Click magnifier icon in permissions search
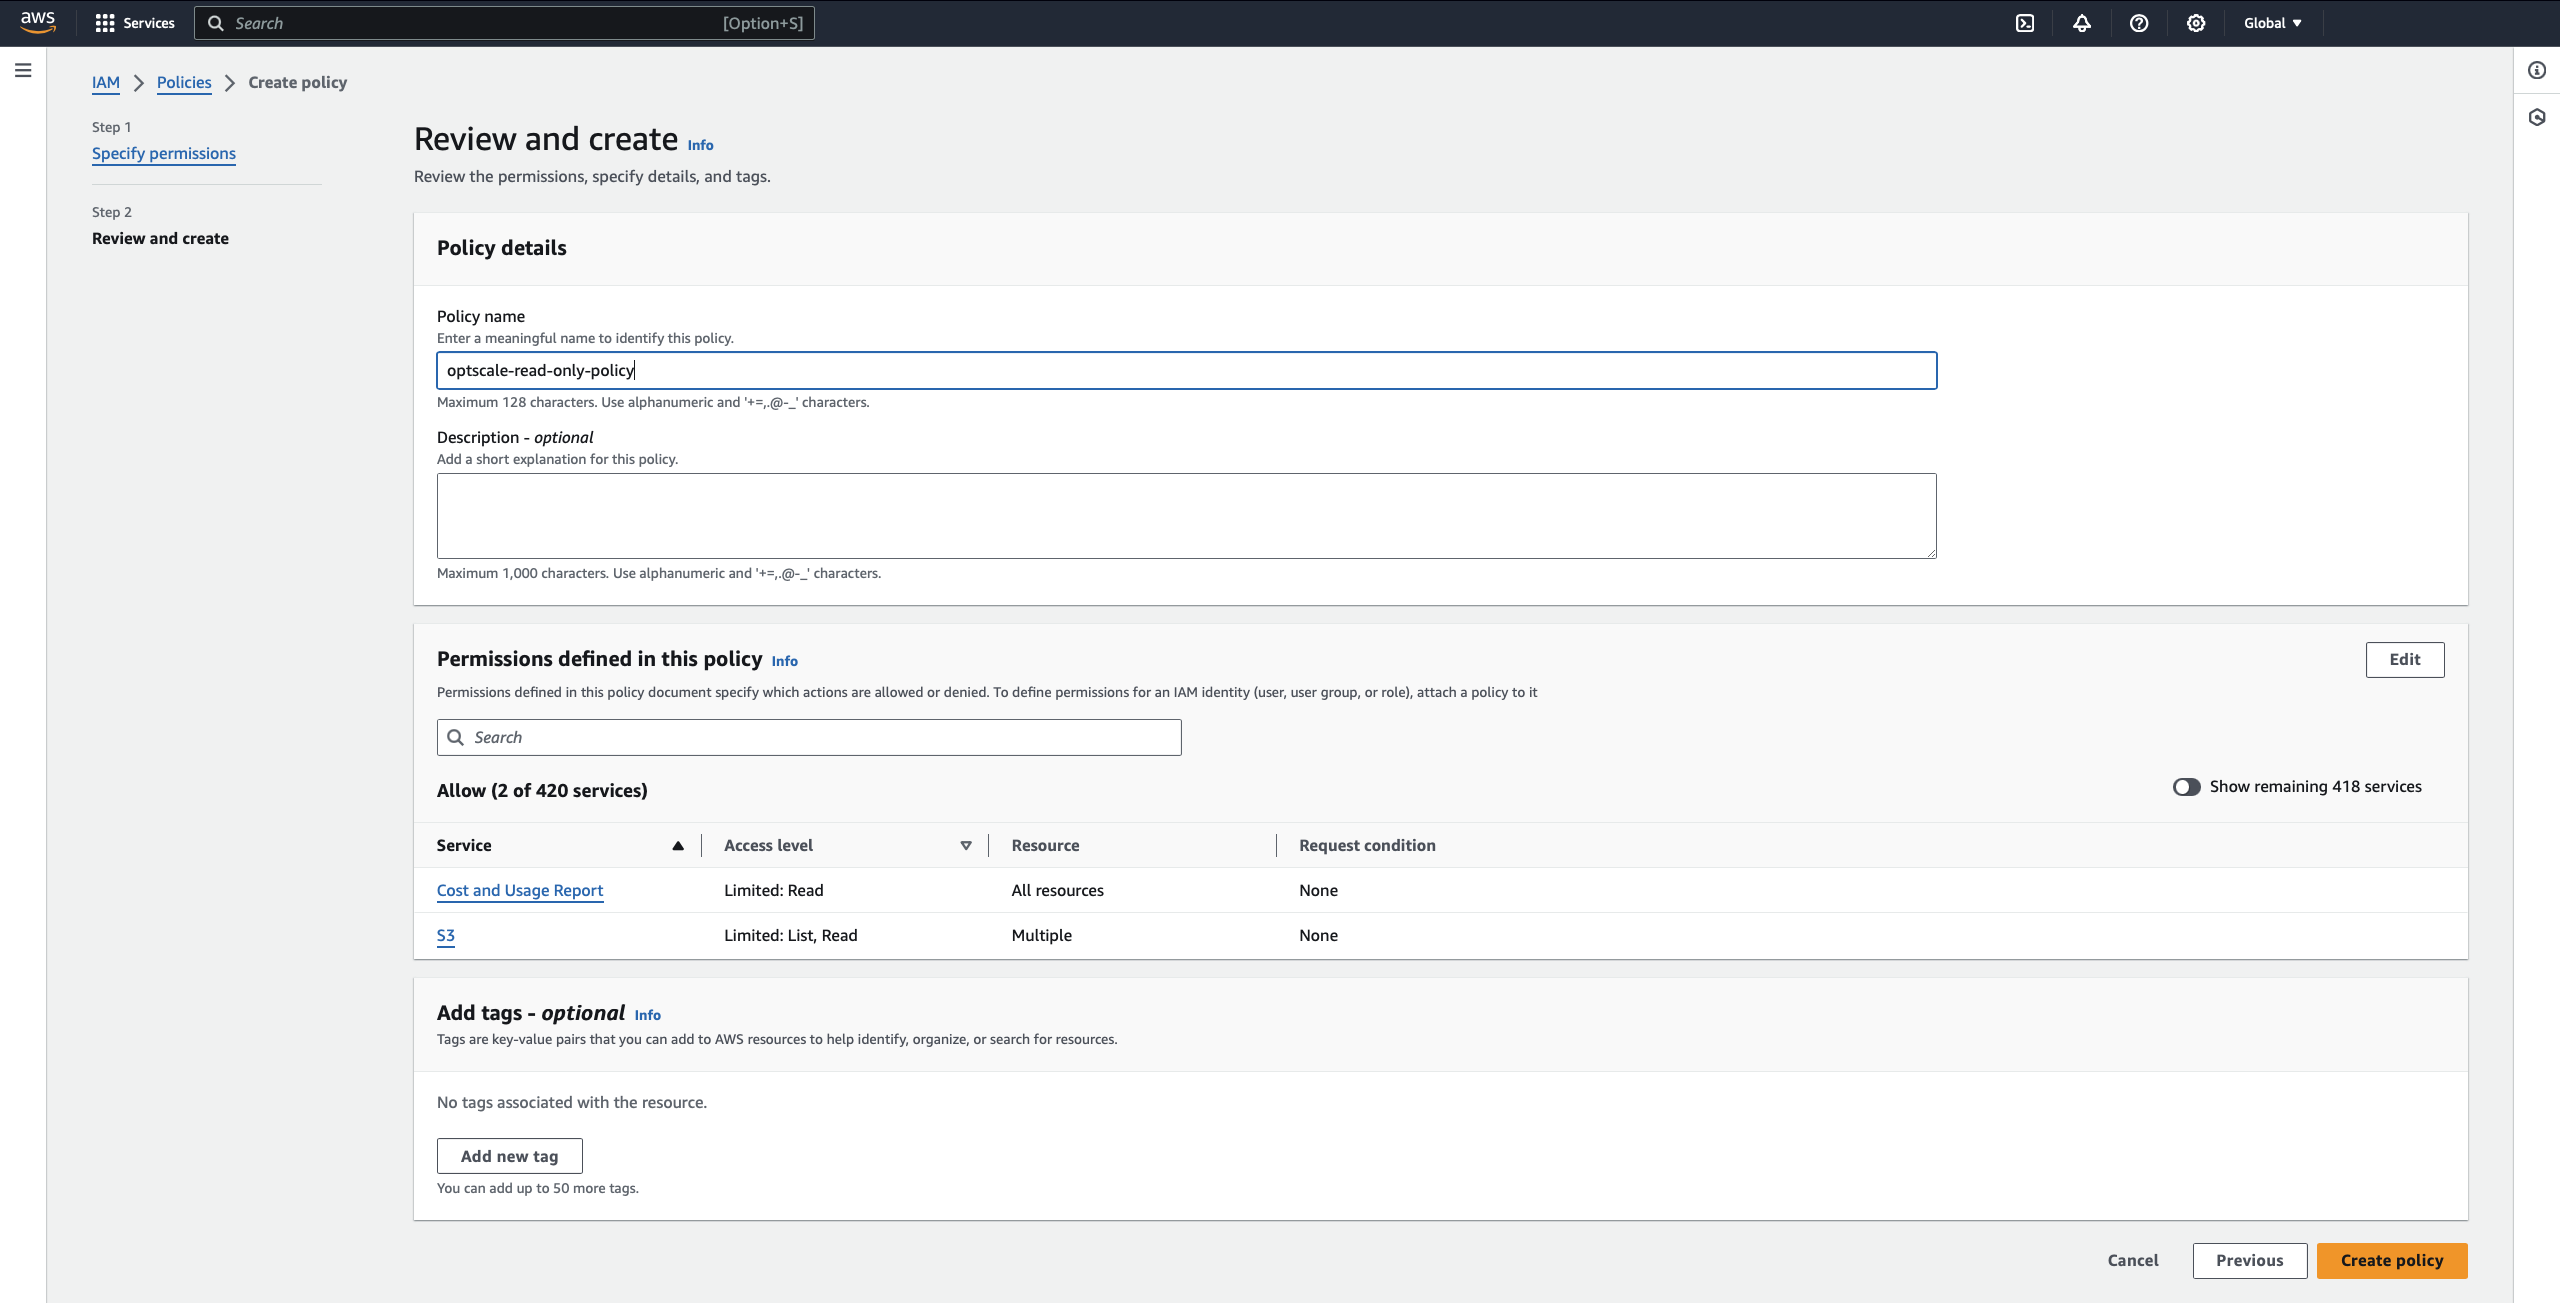Viewport: 2560px width, 1303px height. click(x=455, y=737)
